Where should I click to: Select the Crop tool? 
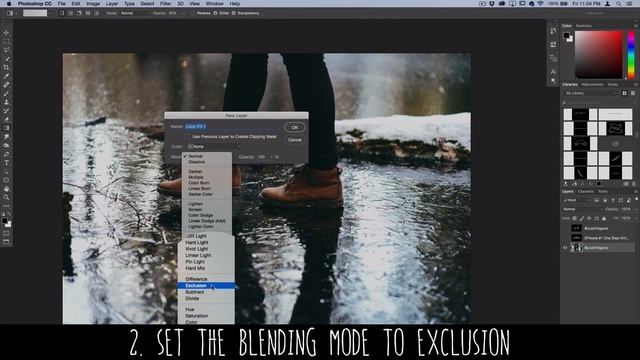(6, 67)
